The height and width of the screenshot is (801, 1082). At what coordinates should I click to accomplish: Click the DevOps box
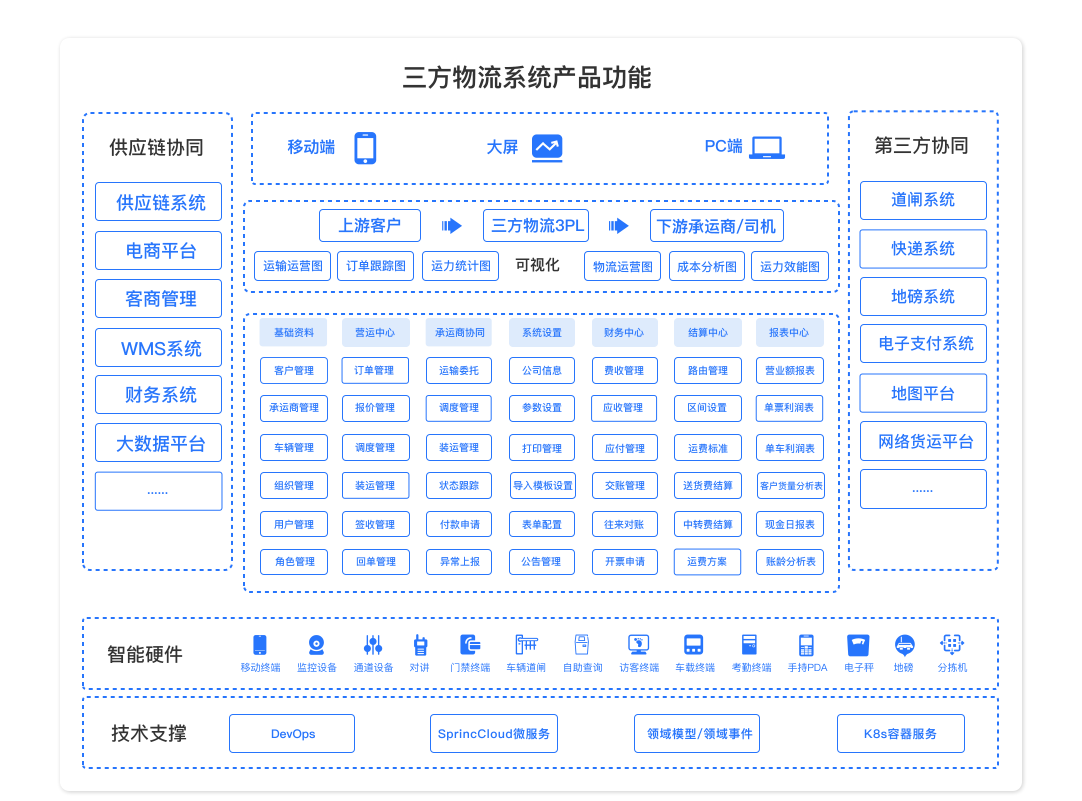tap(292, 733)
